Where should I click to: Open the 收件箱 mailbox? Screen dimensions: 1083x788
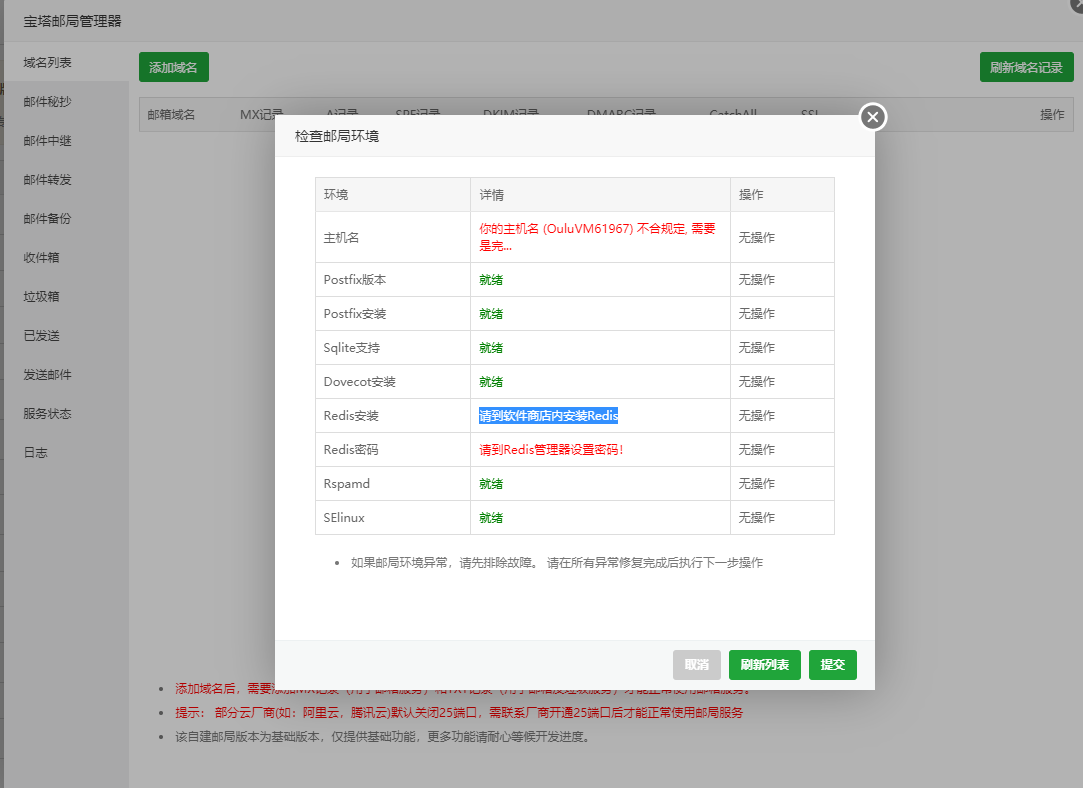pos(42,258)
